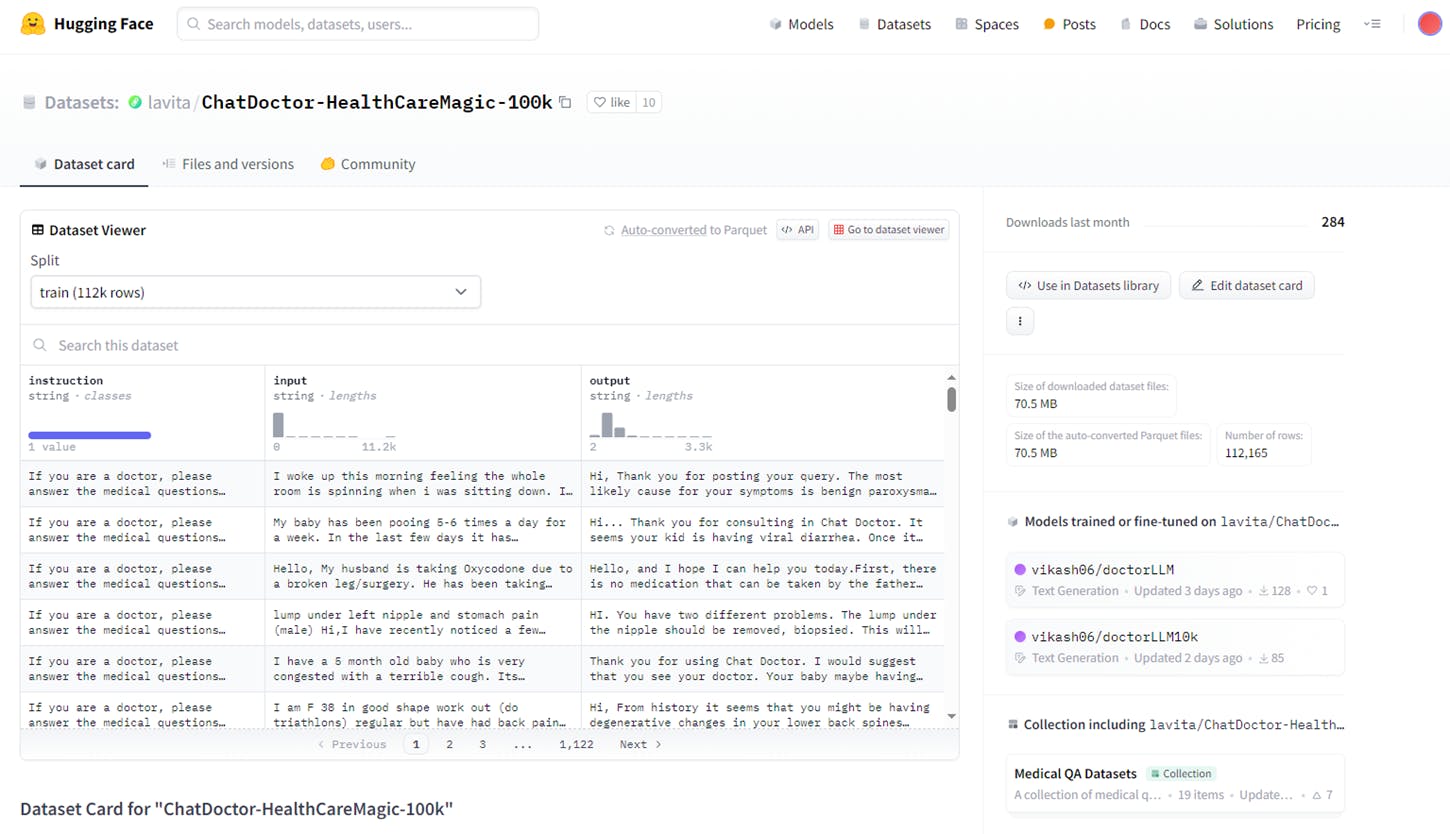This screenshot has width=1450, height=834.
Task: Click Go to dataset viewer button
Action: pos(888,230)
